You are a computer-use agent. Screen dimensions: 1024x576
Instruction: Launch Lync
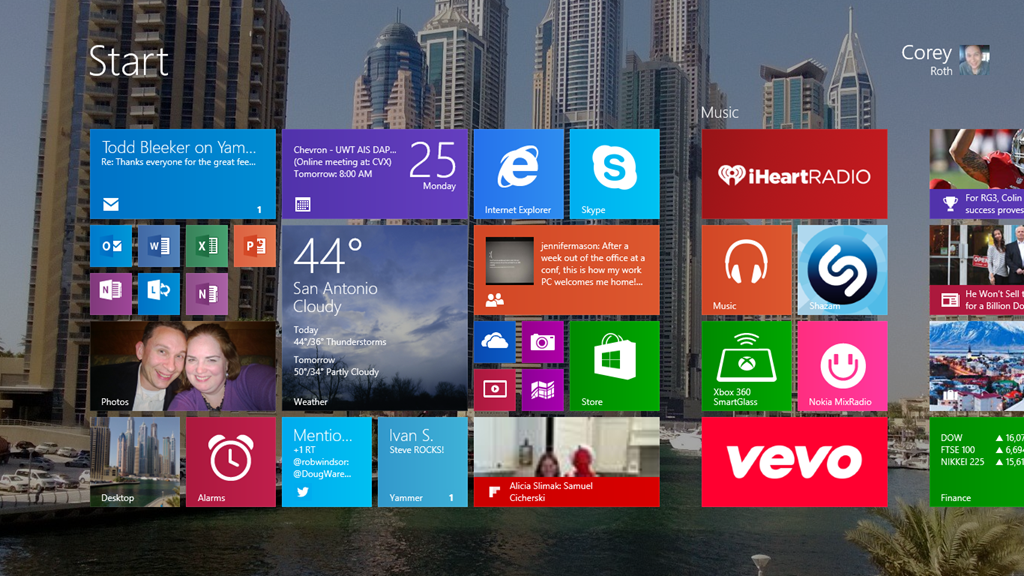pyautogui.click(x=159, y=294)
